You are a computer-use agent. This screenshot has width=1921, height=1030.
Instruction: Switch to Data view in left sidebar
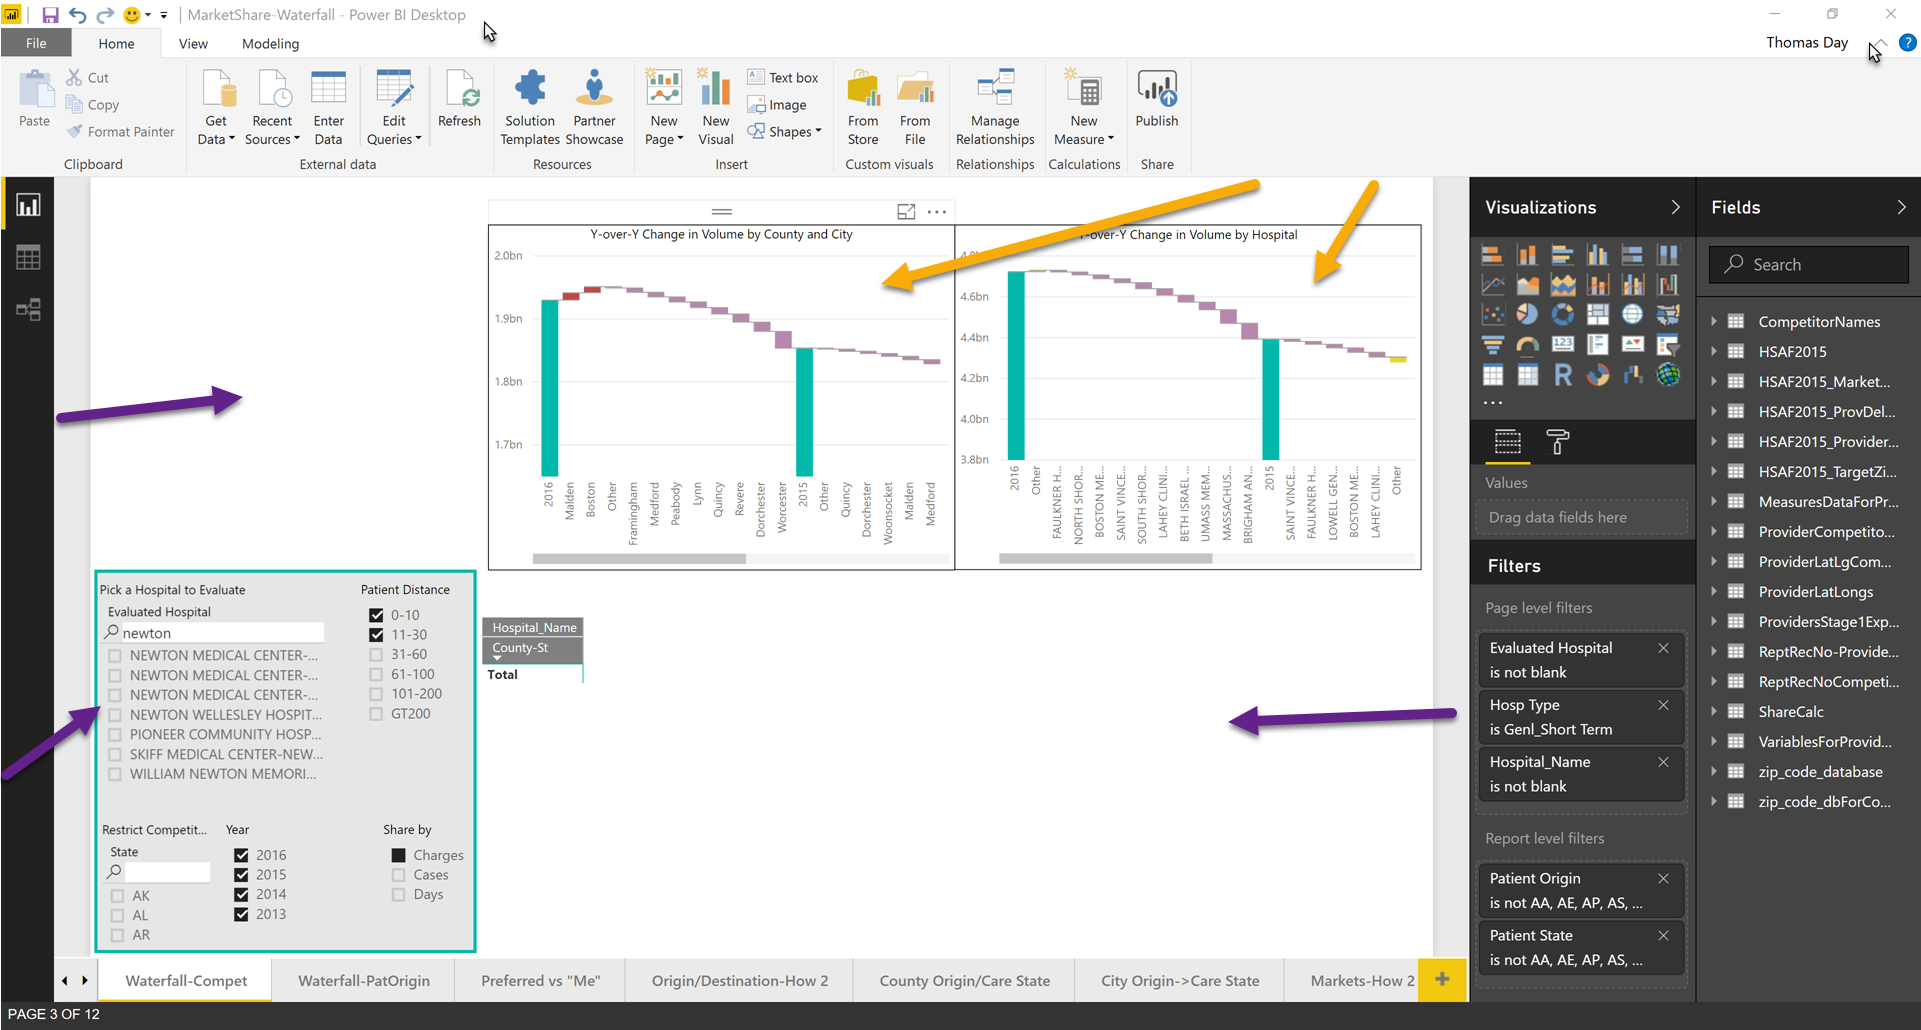[28, 257]
